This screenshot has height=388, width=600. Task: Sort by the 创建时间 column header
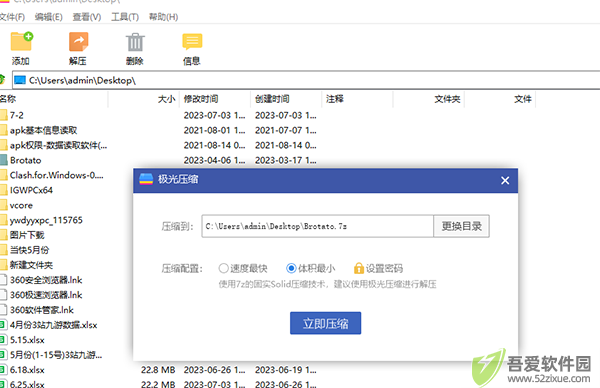coord(286,99)
